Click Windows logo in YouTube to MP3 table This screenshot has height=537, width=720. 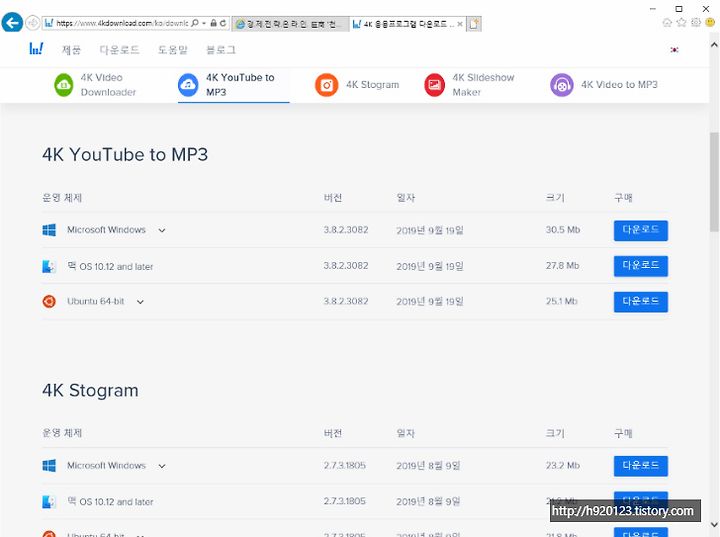[49, 230]
